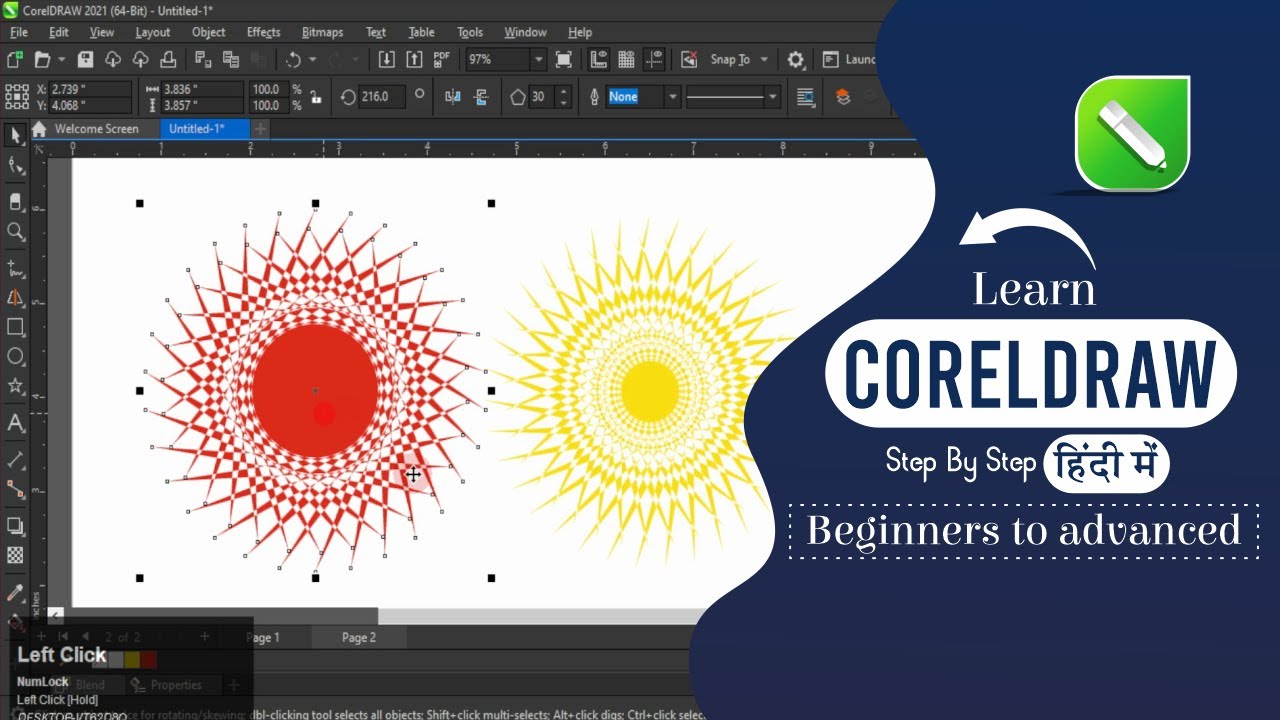Click the gray swatch in the document palette
The height and width of the screenshot is (720, 1280).
[x=116, y=660]
